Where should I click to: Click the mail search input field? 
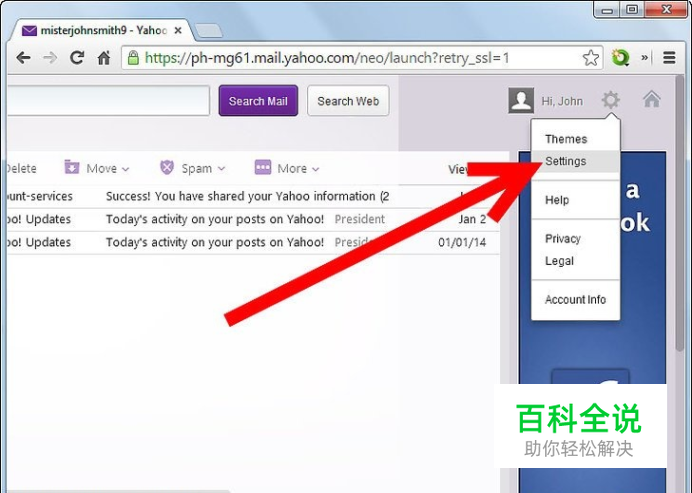click(108, 101)
